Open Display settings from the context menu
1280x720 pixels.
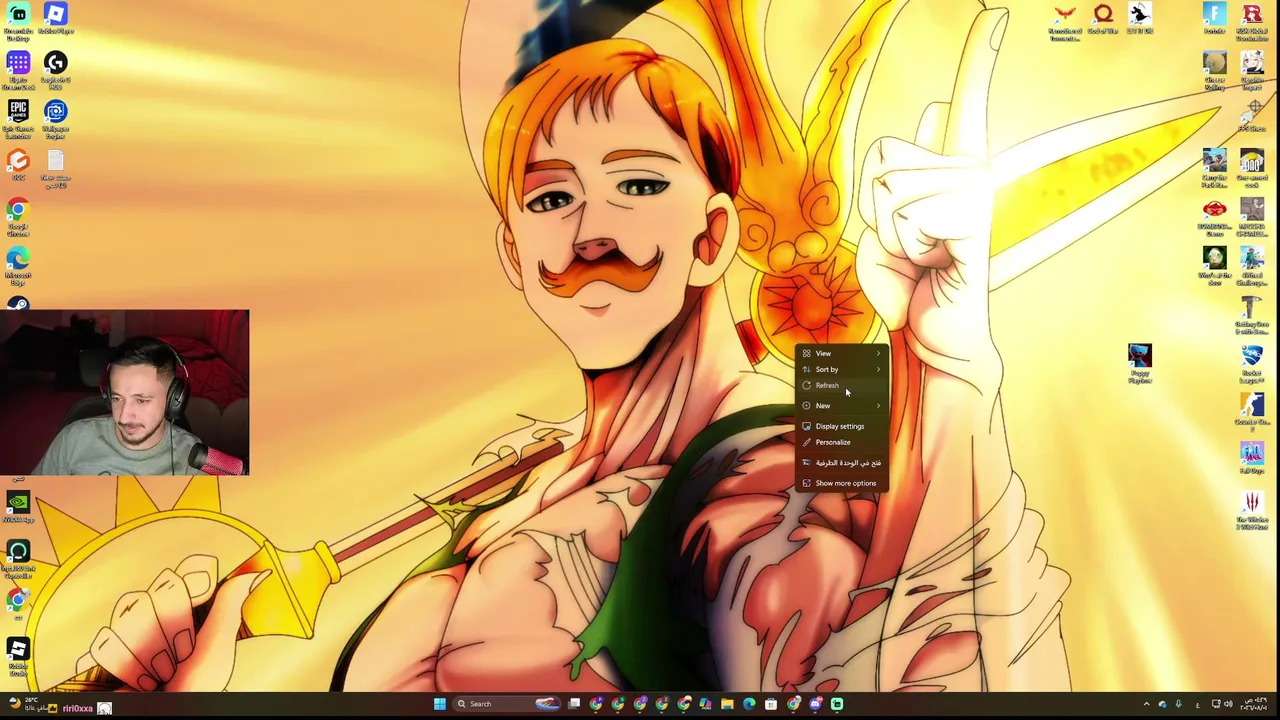[x=841, y=426]
